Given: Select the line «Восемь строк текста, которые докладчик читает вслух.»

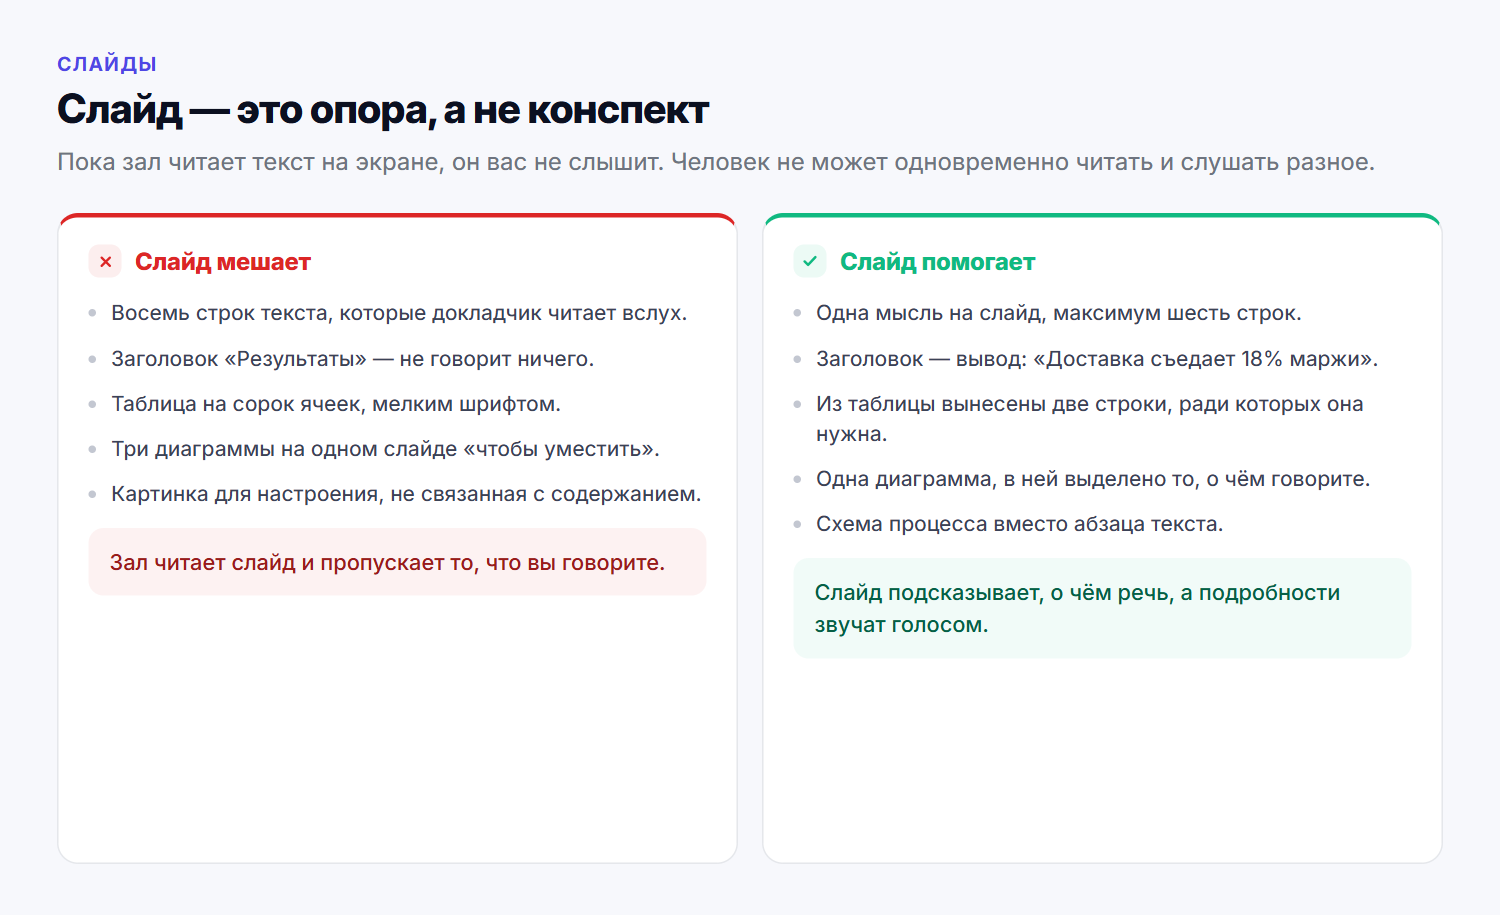Looking at the screenshot, I should pos(399,313).
